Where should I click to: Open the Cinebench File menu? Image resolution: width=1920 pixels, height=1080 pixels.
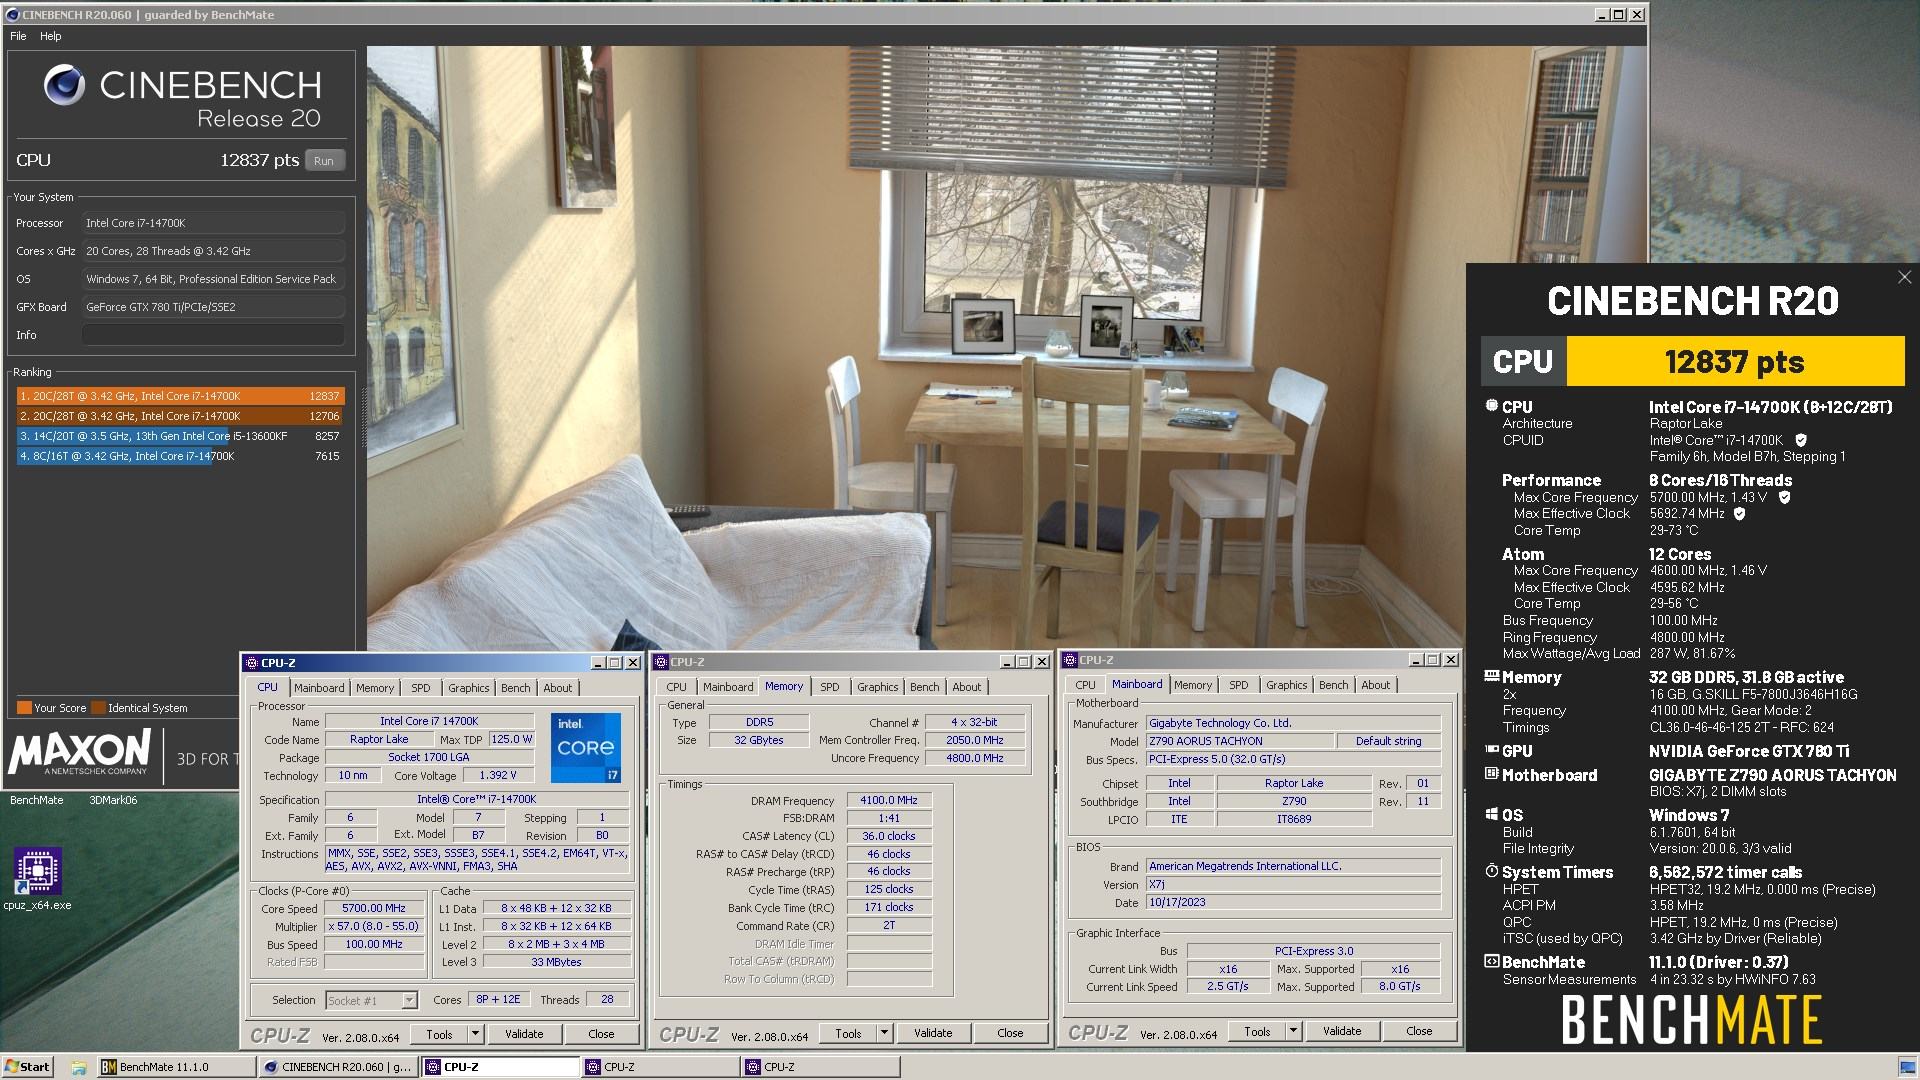(x=18, y=36)
